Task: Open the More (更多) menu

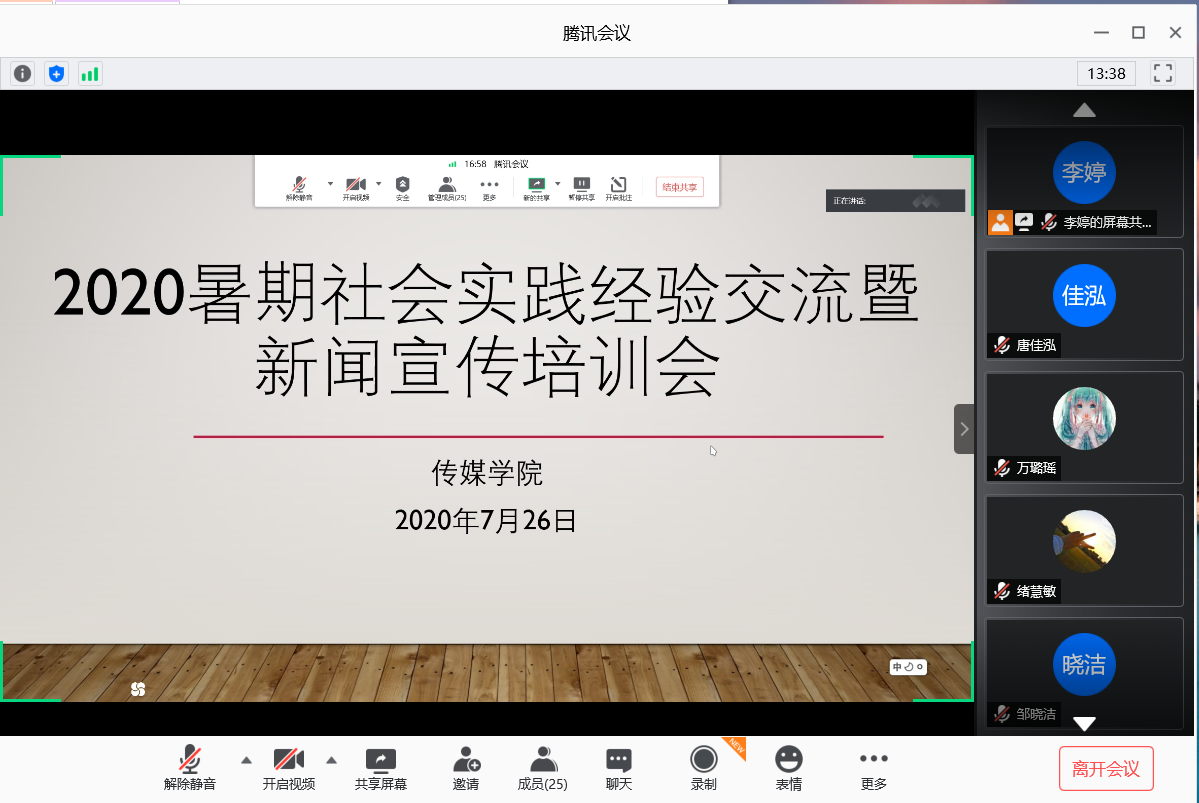Action: click(x=874, y=768)
